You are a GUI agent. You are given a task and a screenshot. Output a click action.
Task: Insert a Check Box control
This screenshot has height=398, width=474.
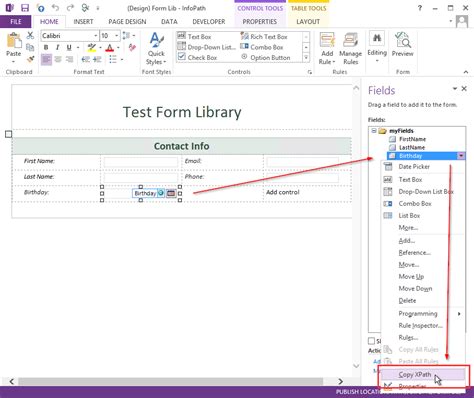click(x=197, y=57)
